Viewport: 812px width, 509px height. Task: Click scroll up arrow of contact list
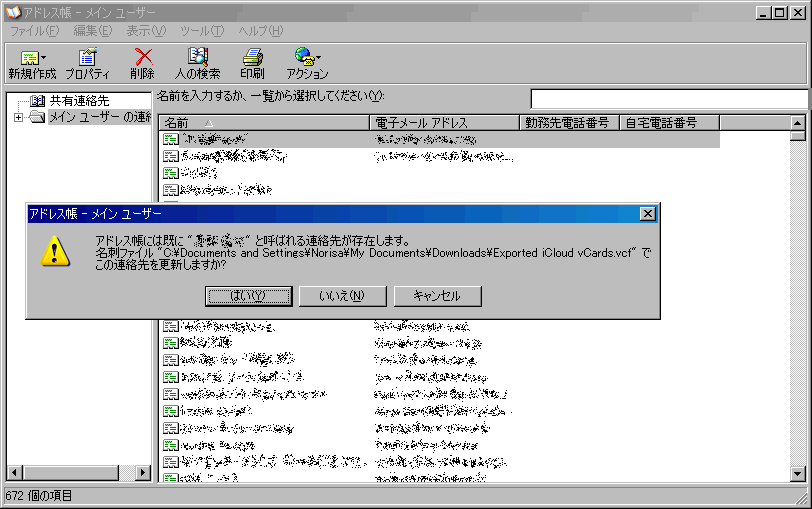798,123
